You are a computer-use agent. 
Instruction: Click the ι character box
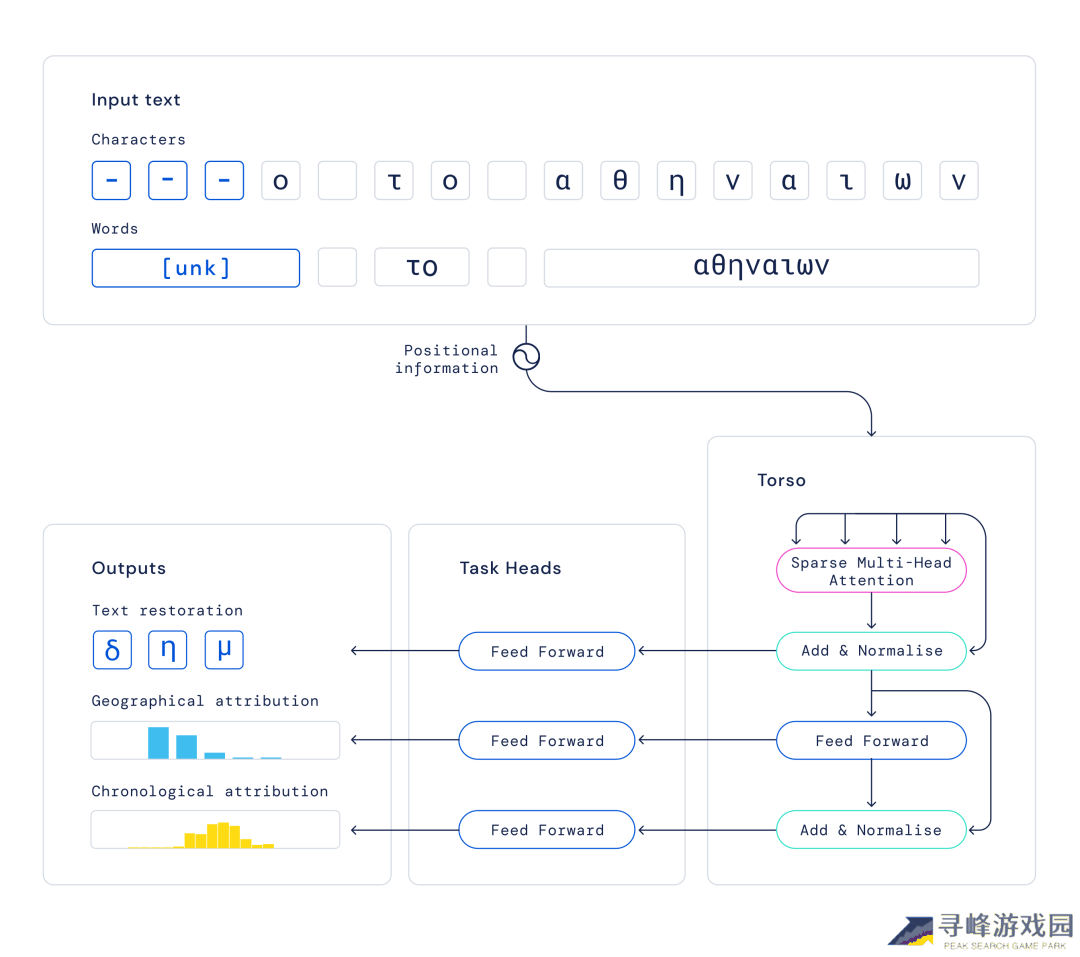[846, 181]
